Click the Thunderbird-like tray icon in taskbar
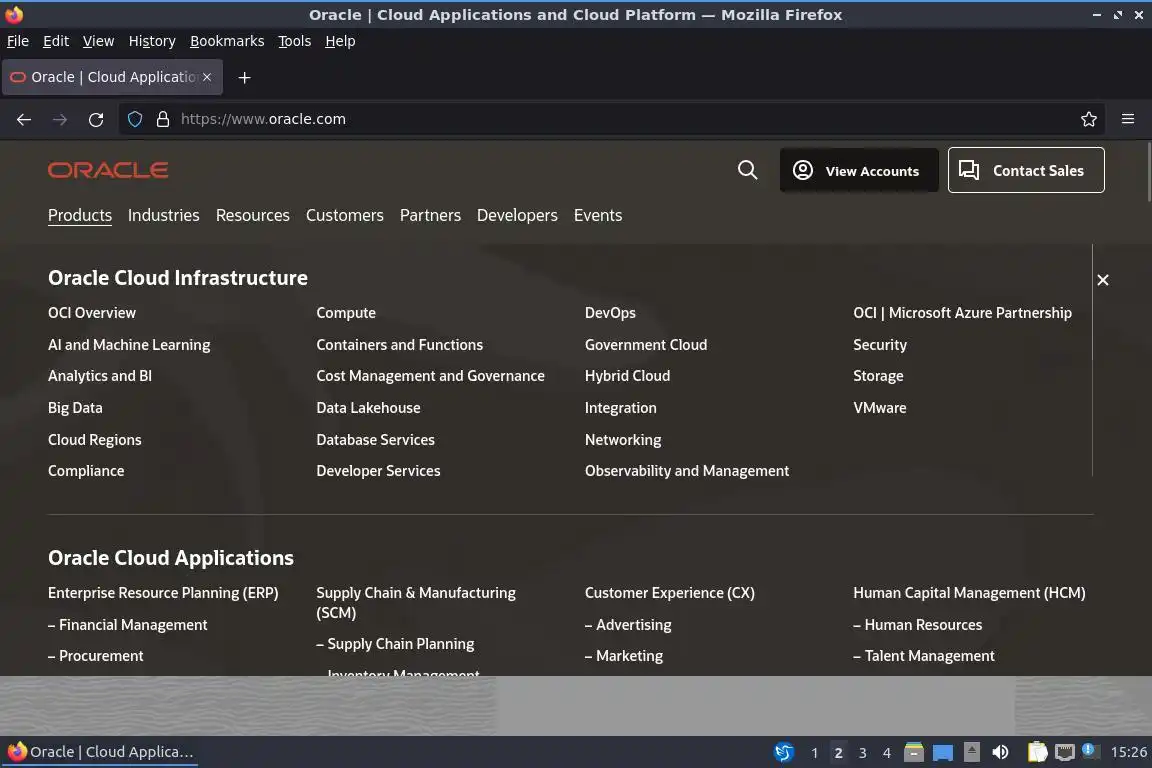The image size is (1152, 768). 784,752
